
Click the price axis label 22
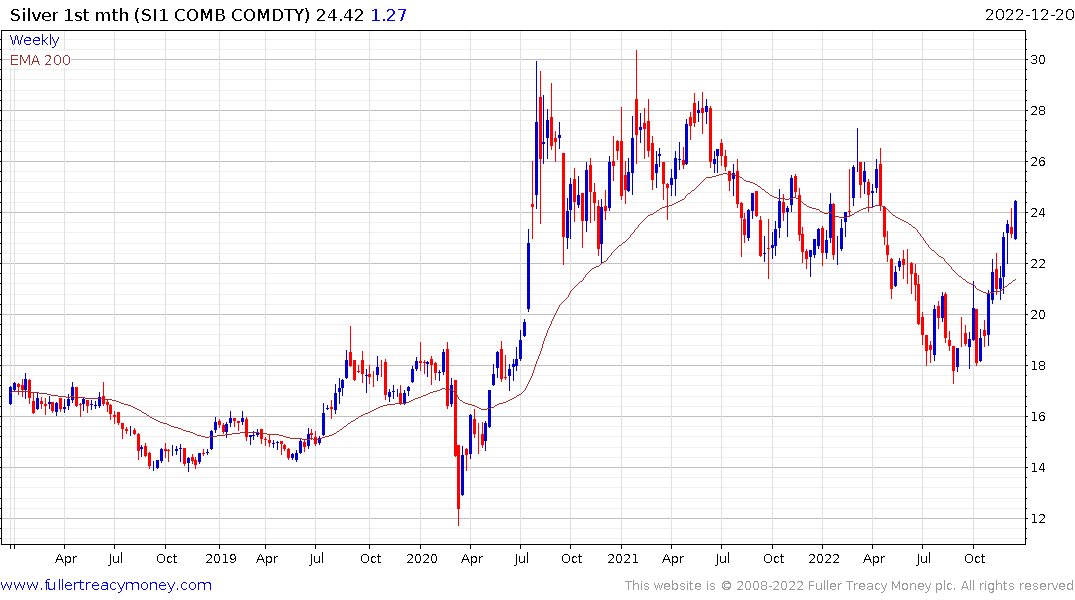(x=1037, y=264)
